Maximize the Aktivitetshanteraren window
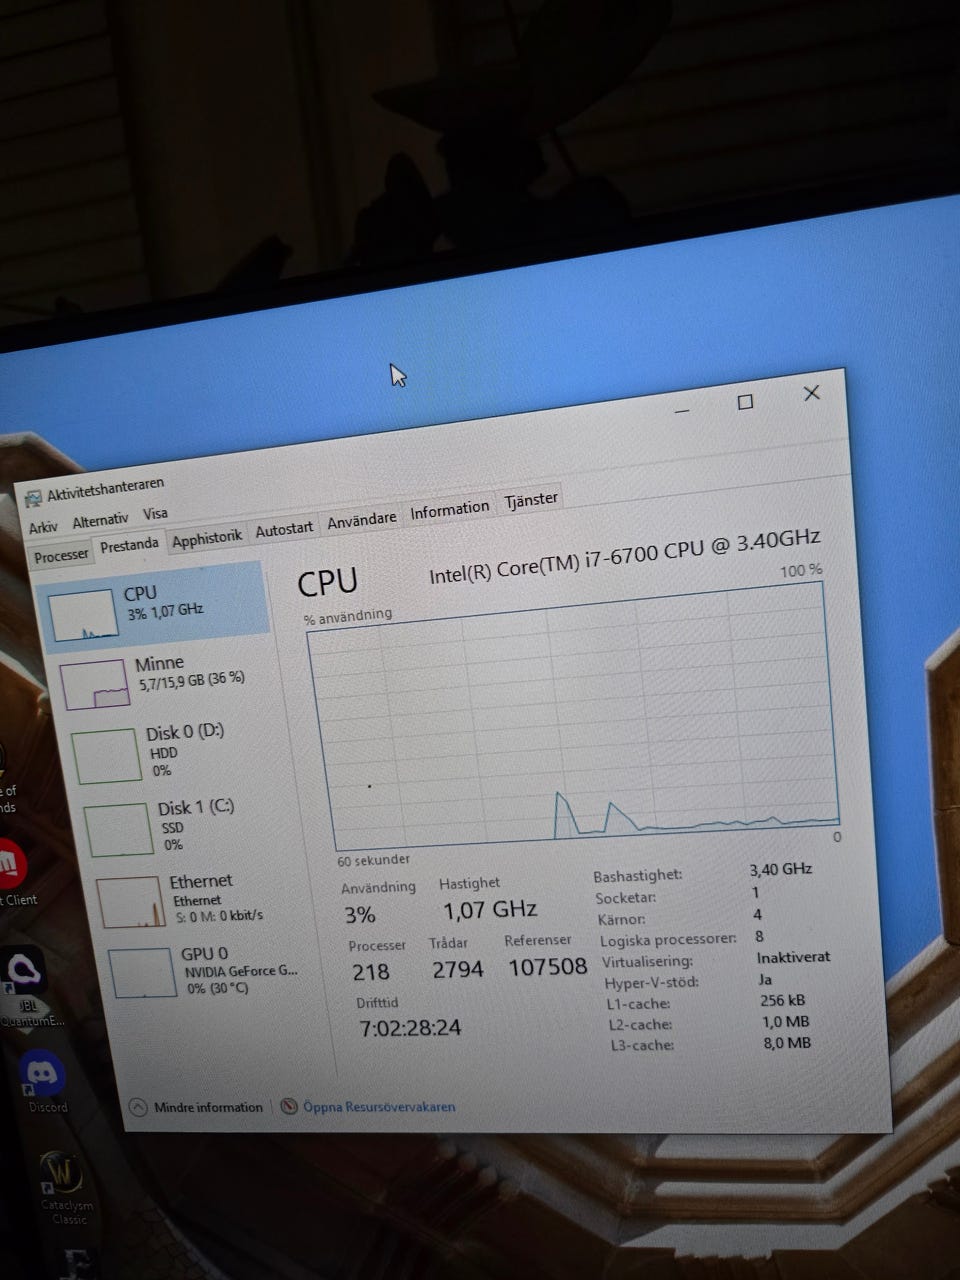Image resolution: width=960 pixels, height=1280 pixels. [x=745, y=402]
